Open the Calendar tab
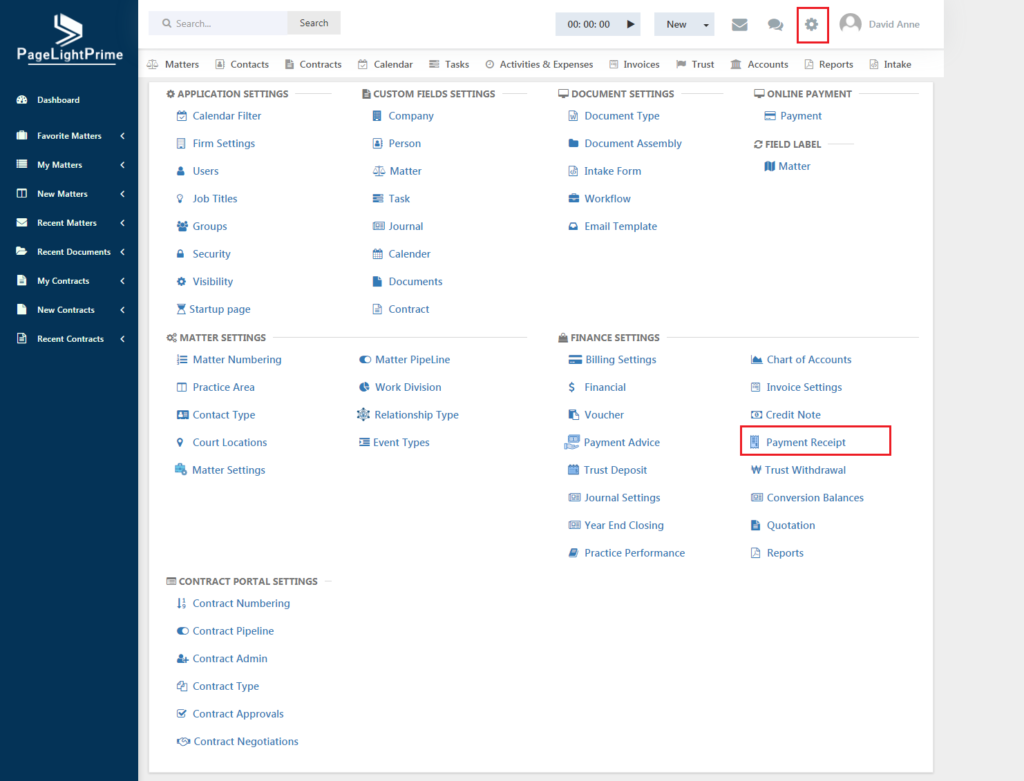This screenshot has width=1024, height=781. (x=385, y=64)
